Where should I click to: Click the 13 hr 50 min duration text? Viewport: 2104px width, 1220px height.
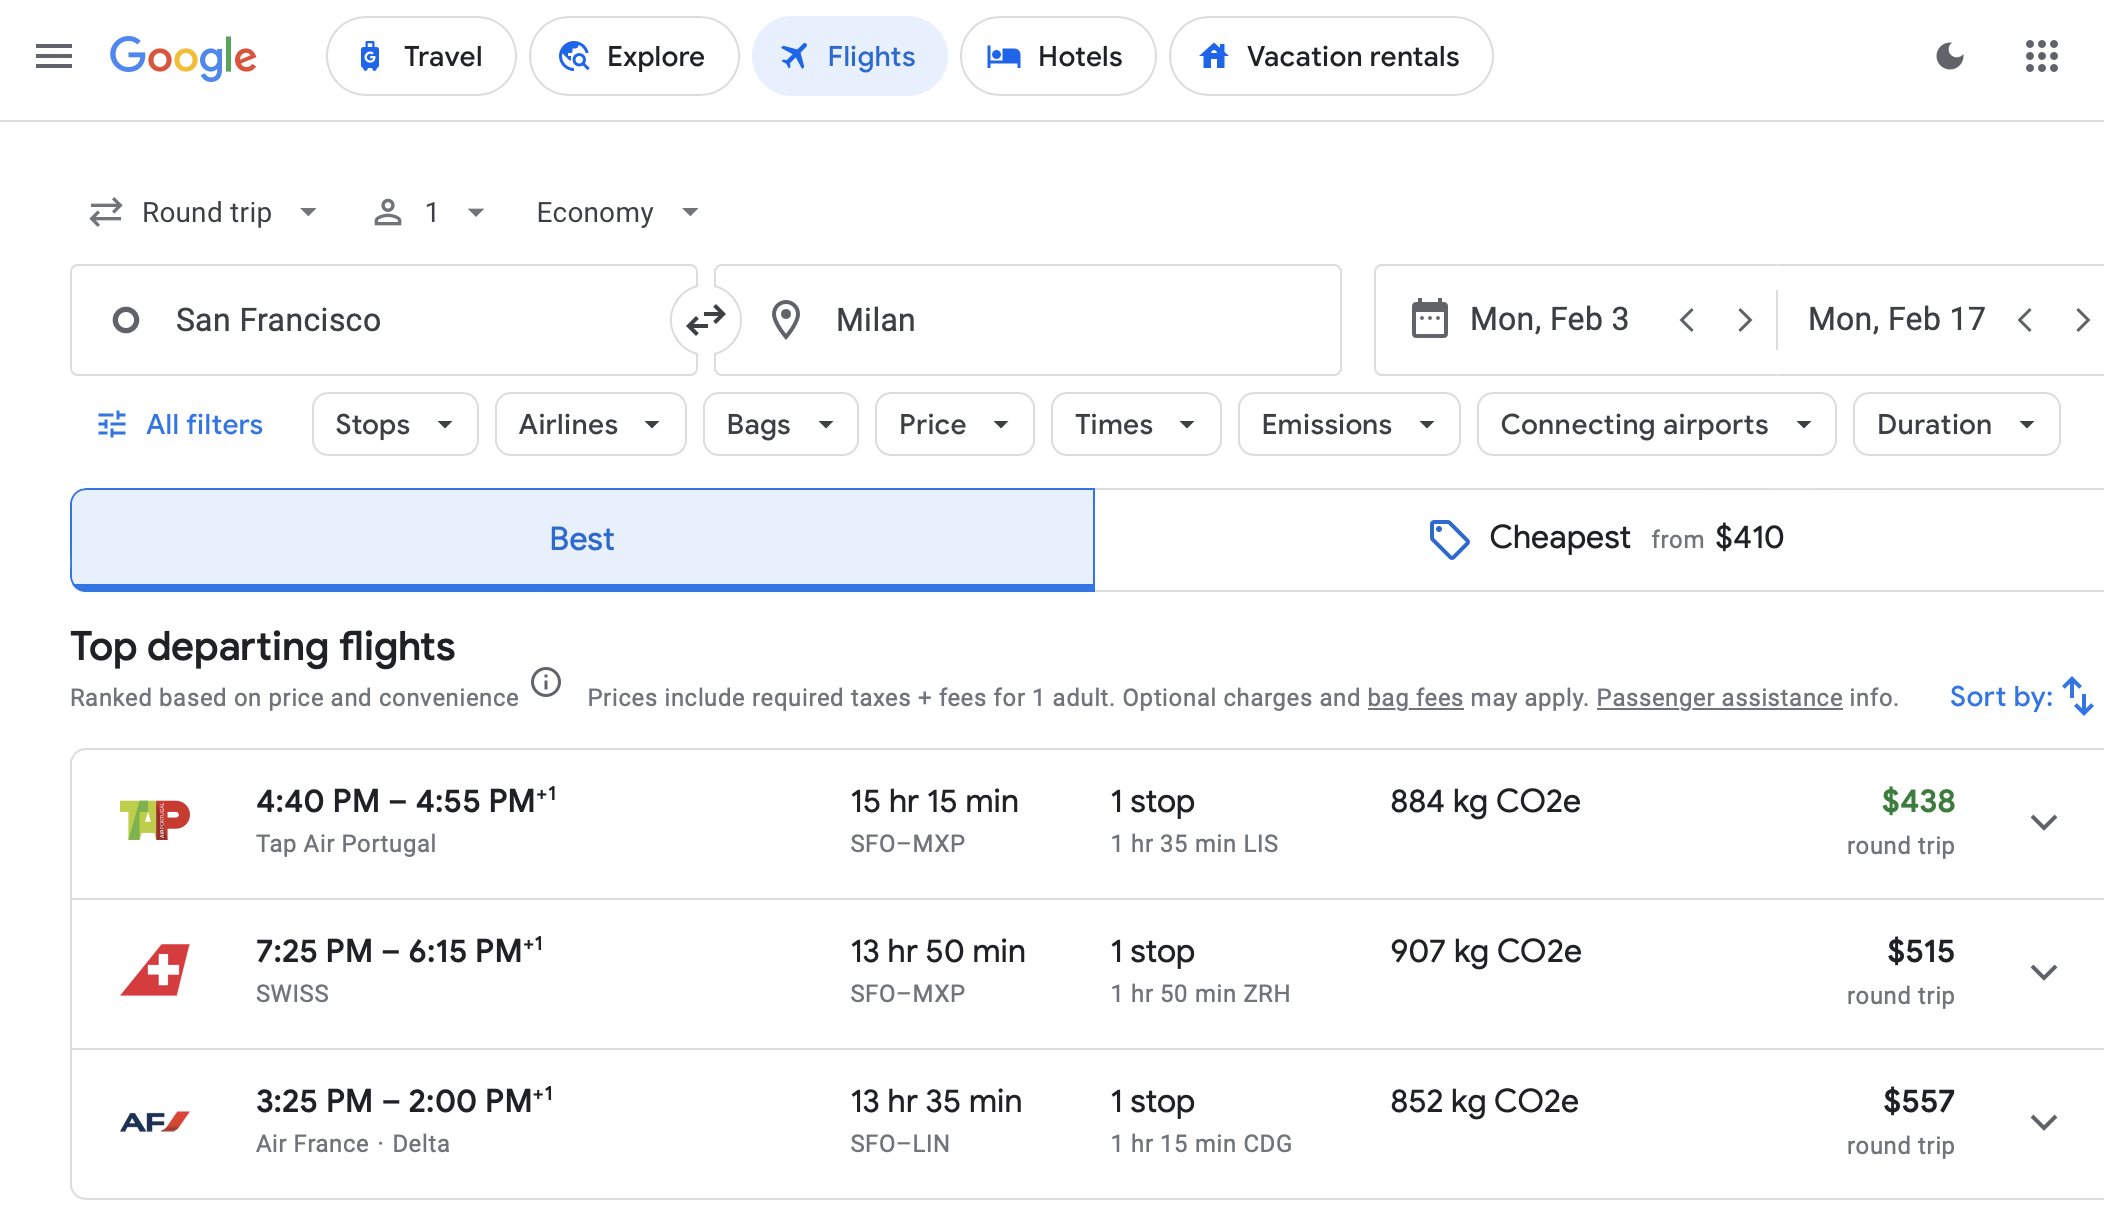pyautogui.click(x=938, y=951)
